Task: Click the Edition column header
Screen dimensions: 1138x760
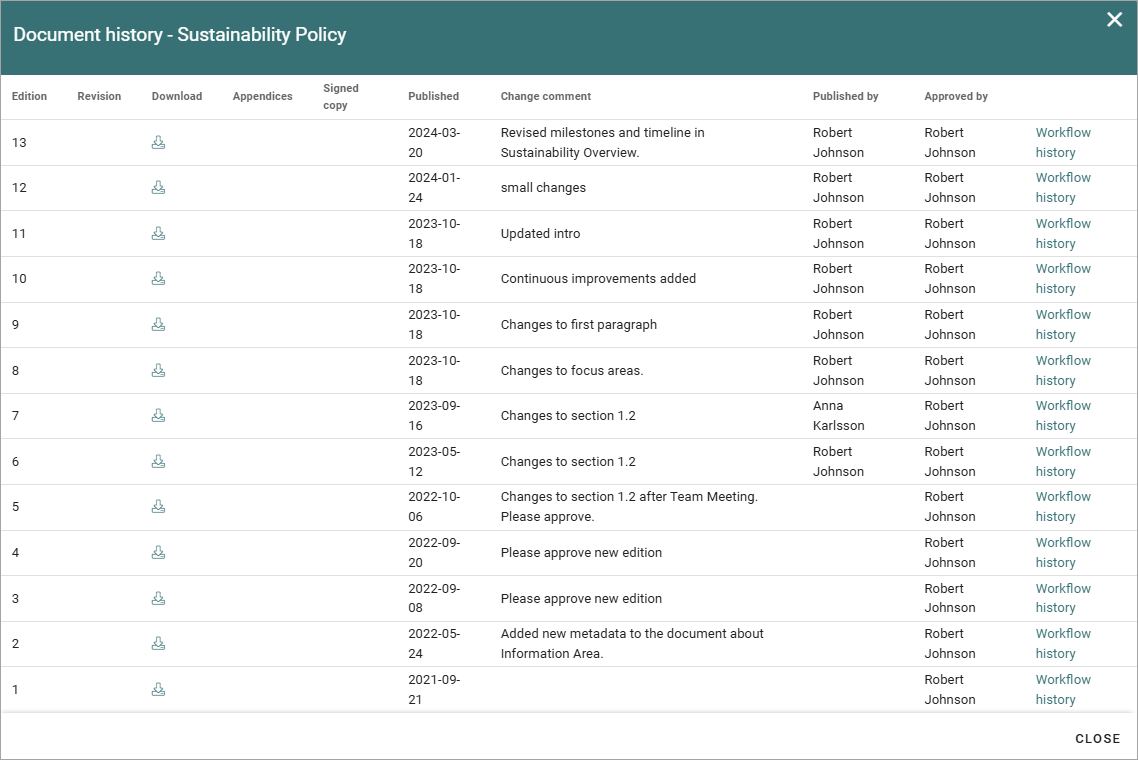Action: 29,96
